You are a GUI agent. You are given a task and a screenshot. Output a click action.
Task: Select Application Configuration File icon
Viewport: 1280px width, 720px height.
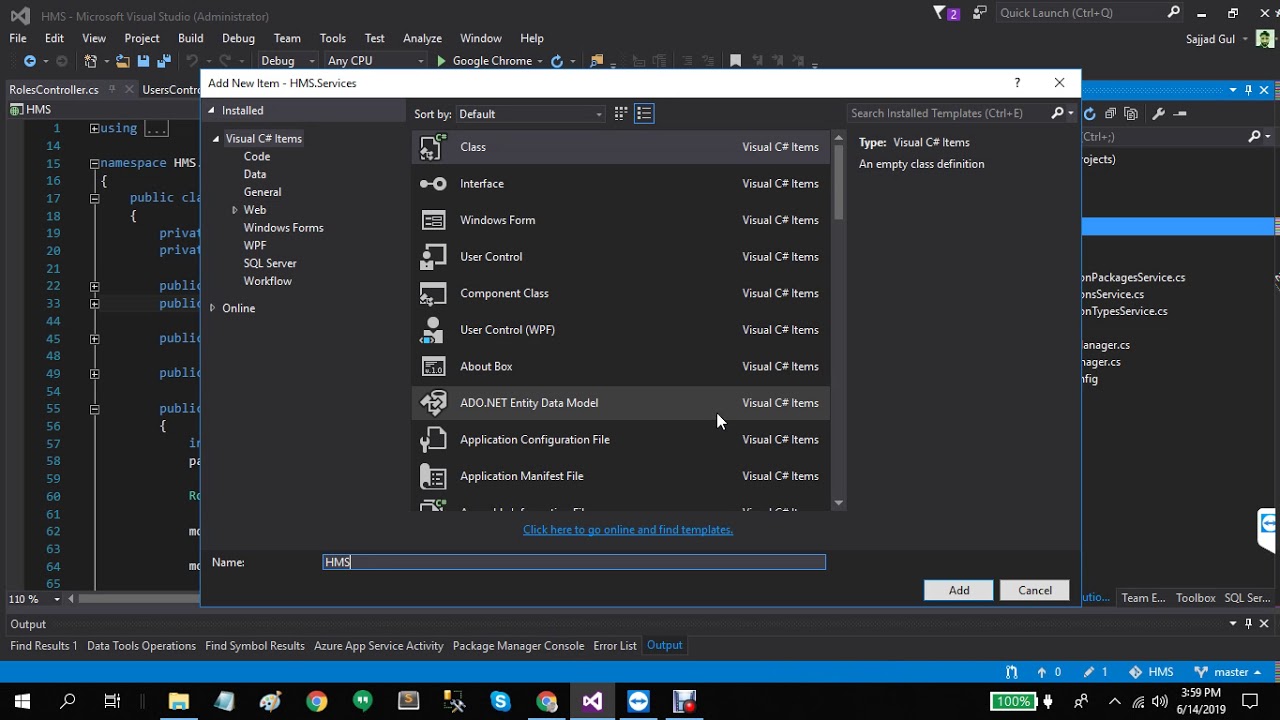click(x=433, y=440)
